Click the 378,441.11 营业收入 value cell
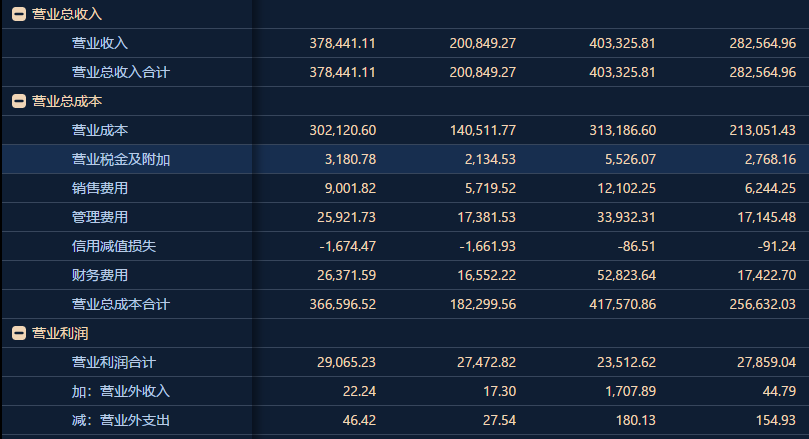This screenshot has height=439, width=809. 343,43
